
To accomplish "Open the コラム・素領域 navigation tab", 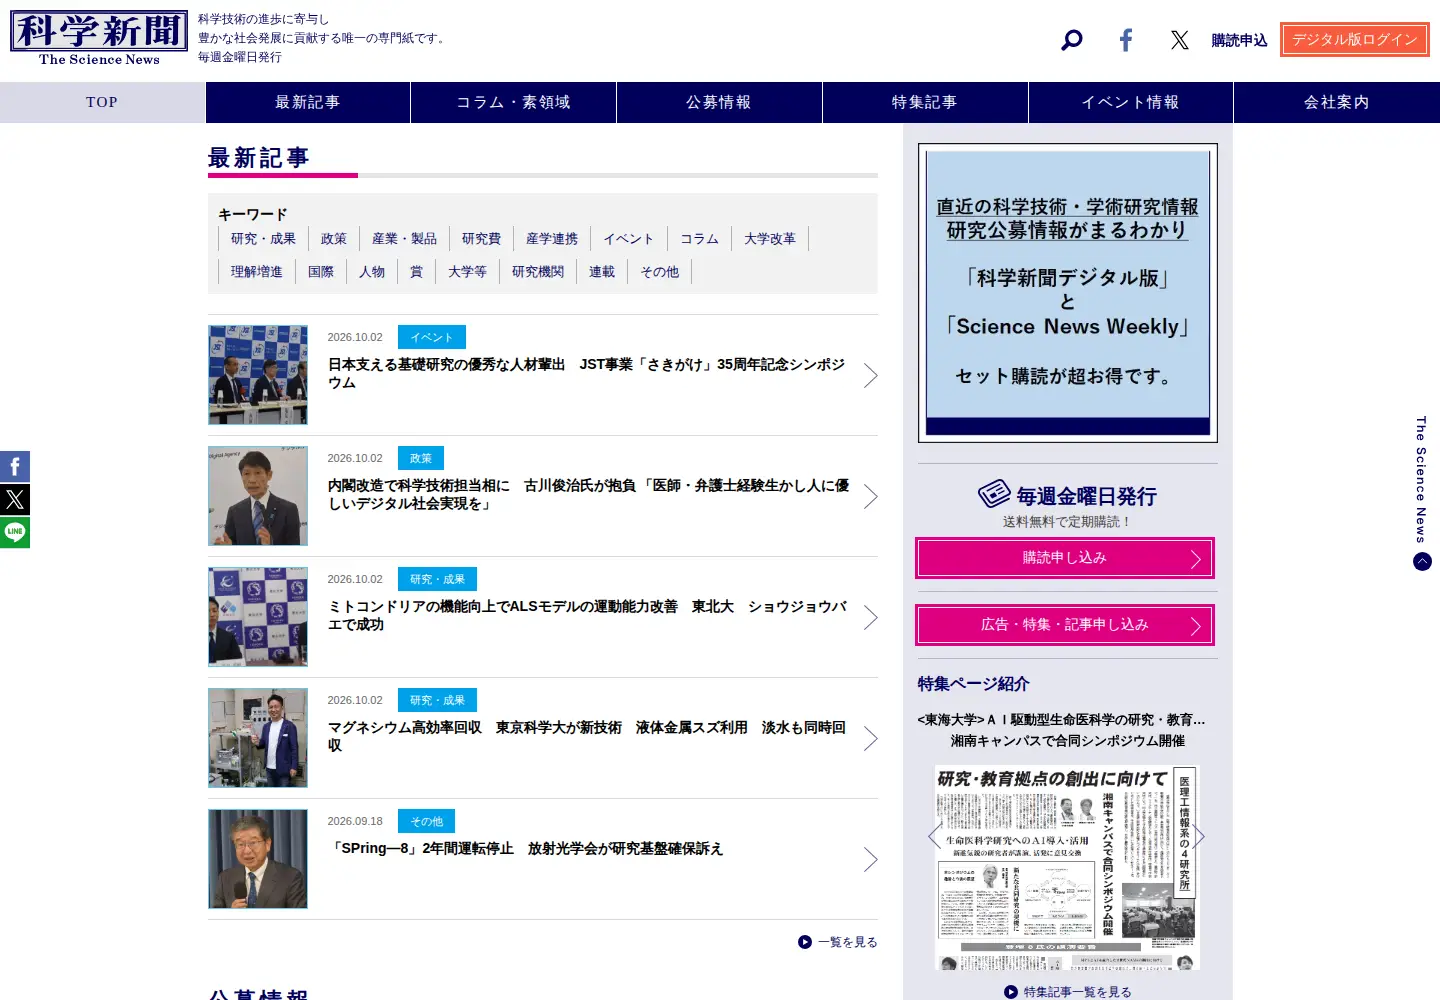I will click(514, 102).
